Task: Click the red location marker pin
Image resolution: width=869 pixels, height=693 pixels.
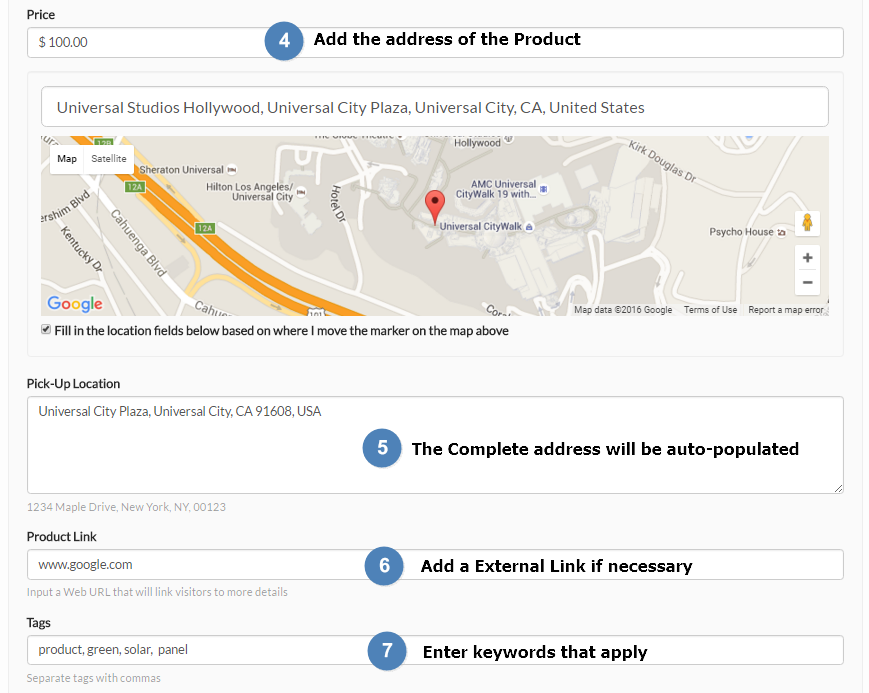Action: point(435,207)
